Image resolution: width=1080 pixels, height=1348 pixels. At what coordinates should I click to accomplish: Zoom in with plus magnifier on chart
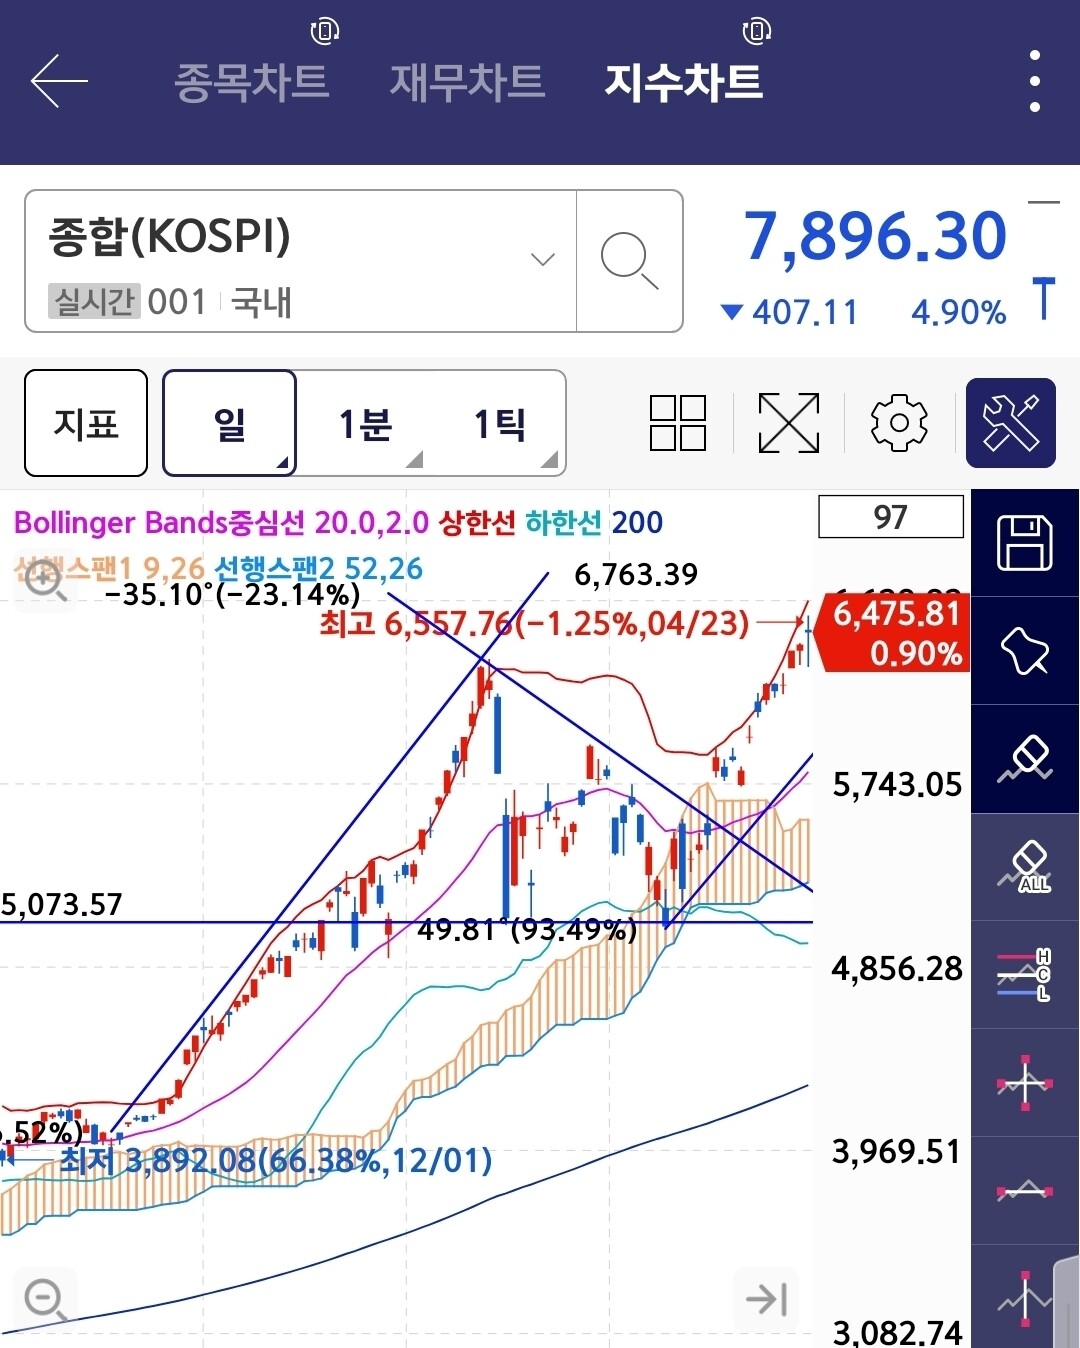click(x=45, y=579)
